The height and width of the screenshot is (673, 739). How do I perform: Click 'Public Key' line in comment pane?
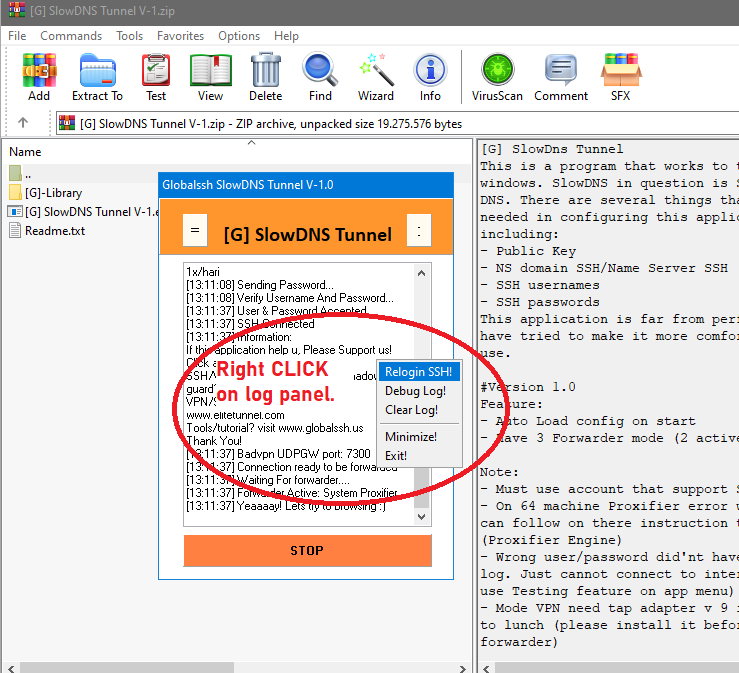tap(536, 251)
